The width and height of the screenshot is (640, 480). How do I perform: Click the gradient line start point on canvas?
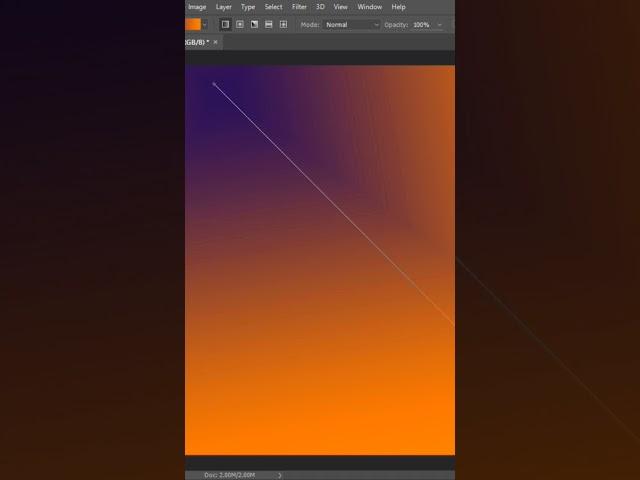point(214,84)
